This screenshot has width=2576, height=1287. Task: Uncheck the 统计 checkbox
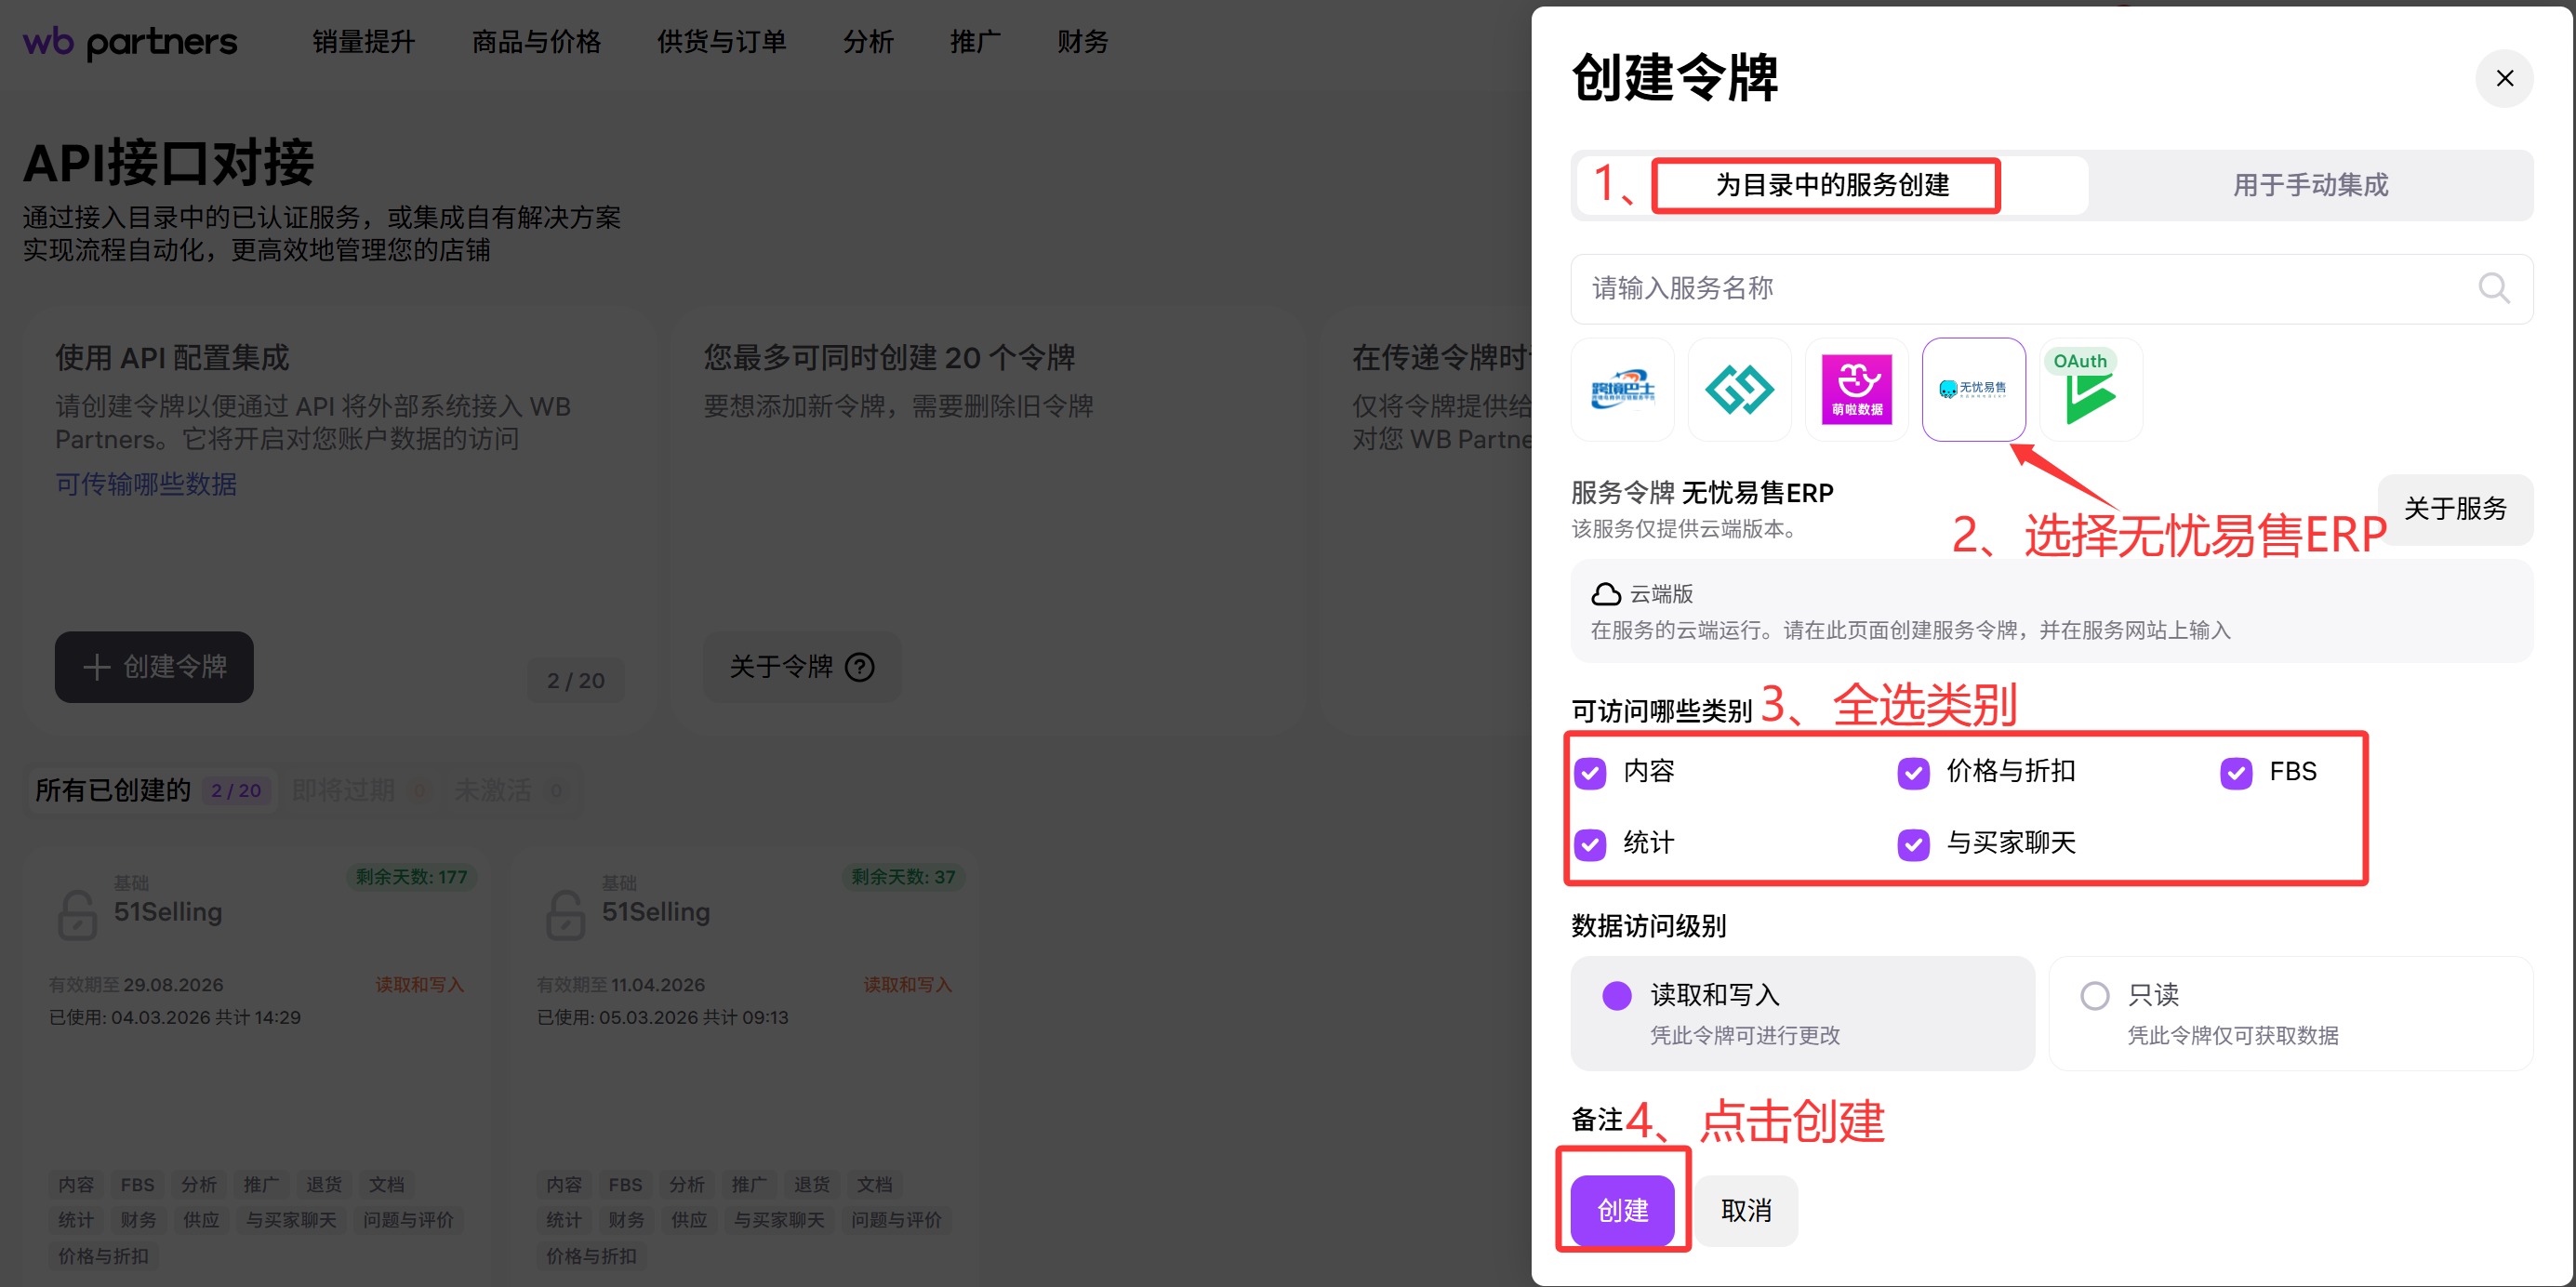1590,845
